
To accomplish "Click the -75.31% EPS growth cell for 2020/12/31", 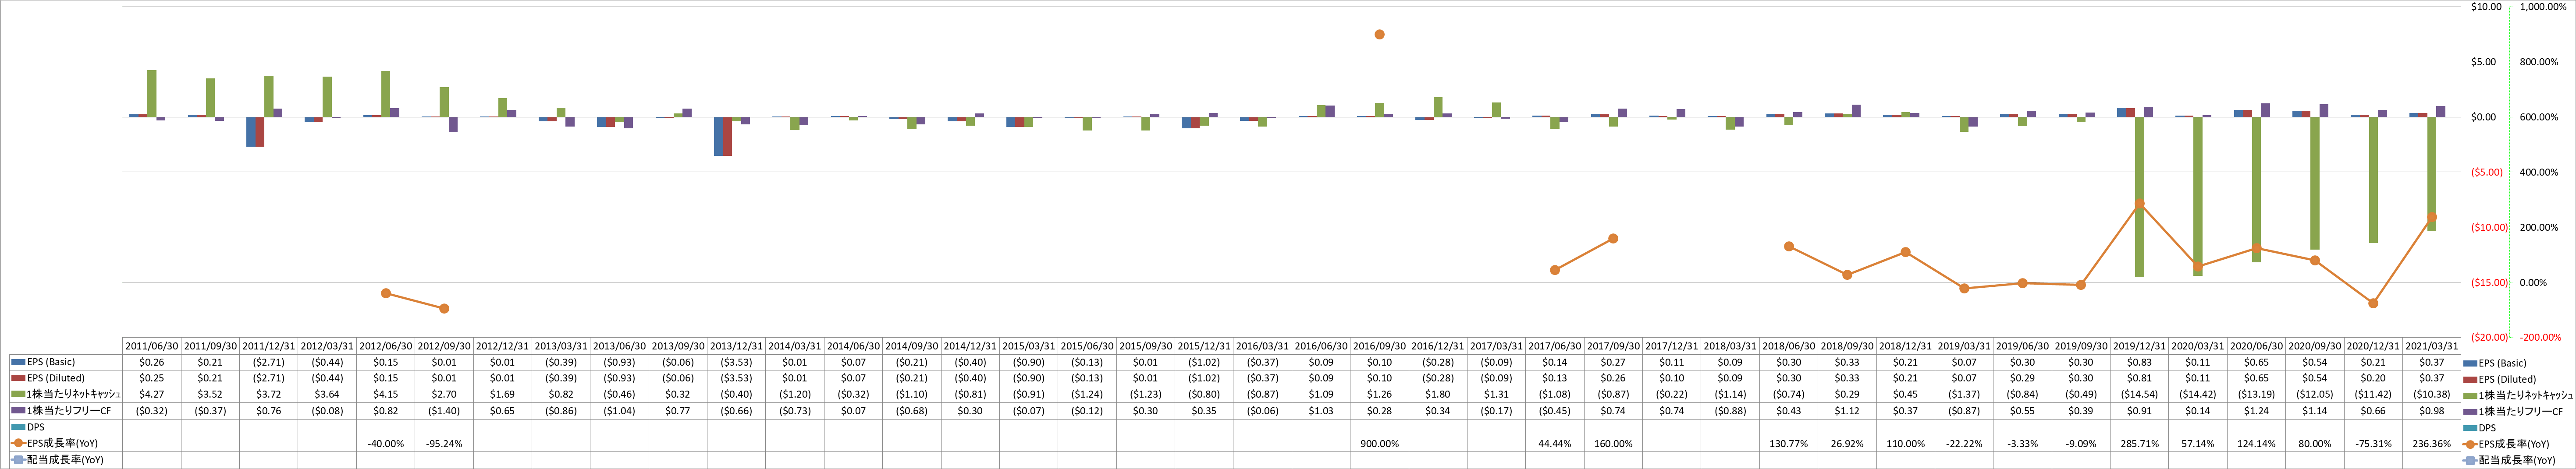I will point(2373,443).
